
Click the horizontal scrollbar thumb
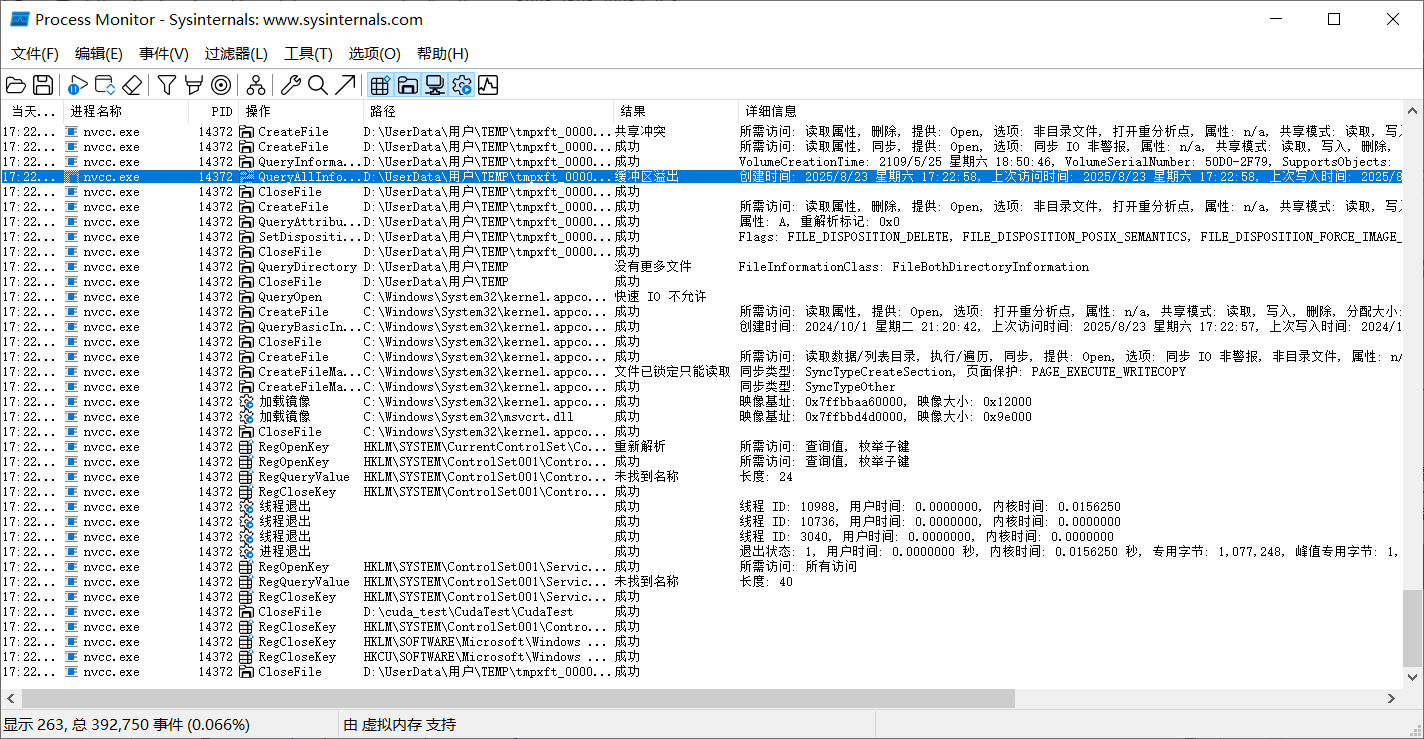pos(518,698)
